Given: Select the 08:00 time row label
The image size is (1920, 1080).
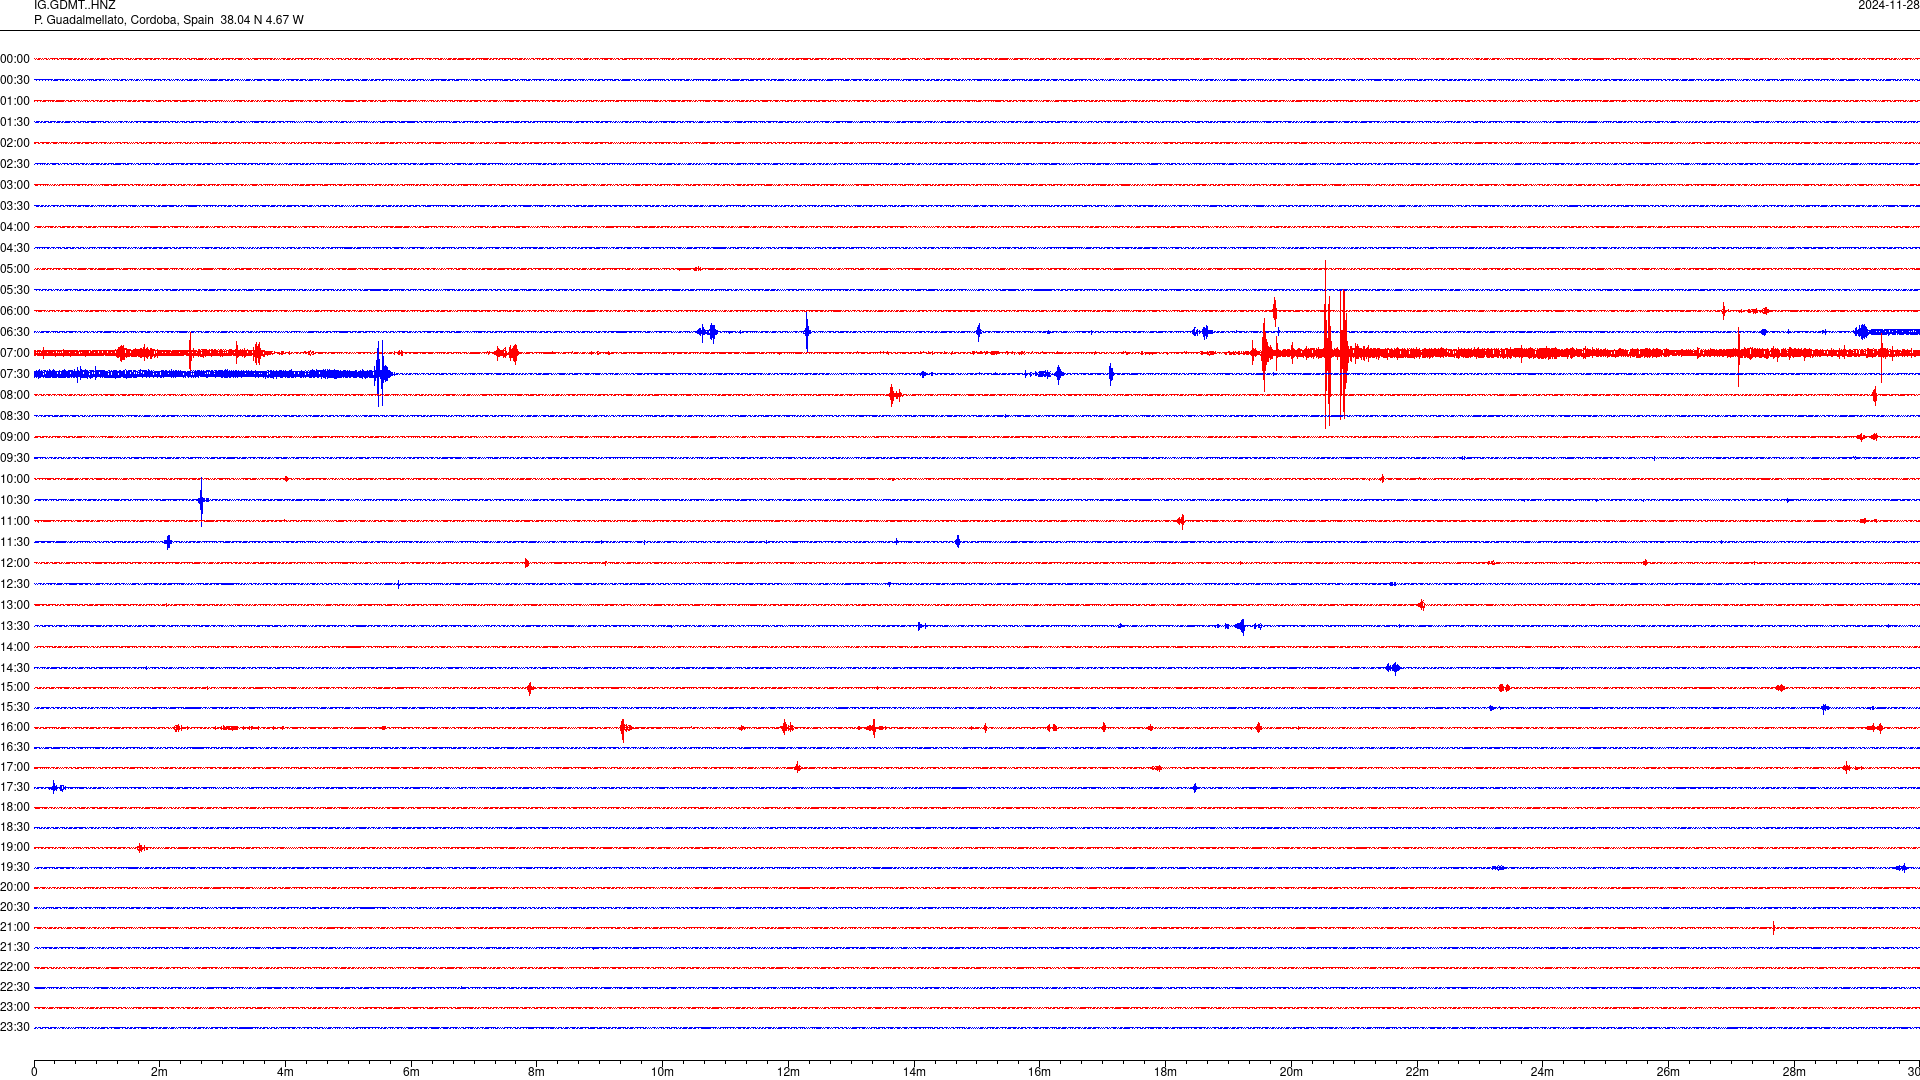Looking at the screenshot, I should coord(15,395).
